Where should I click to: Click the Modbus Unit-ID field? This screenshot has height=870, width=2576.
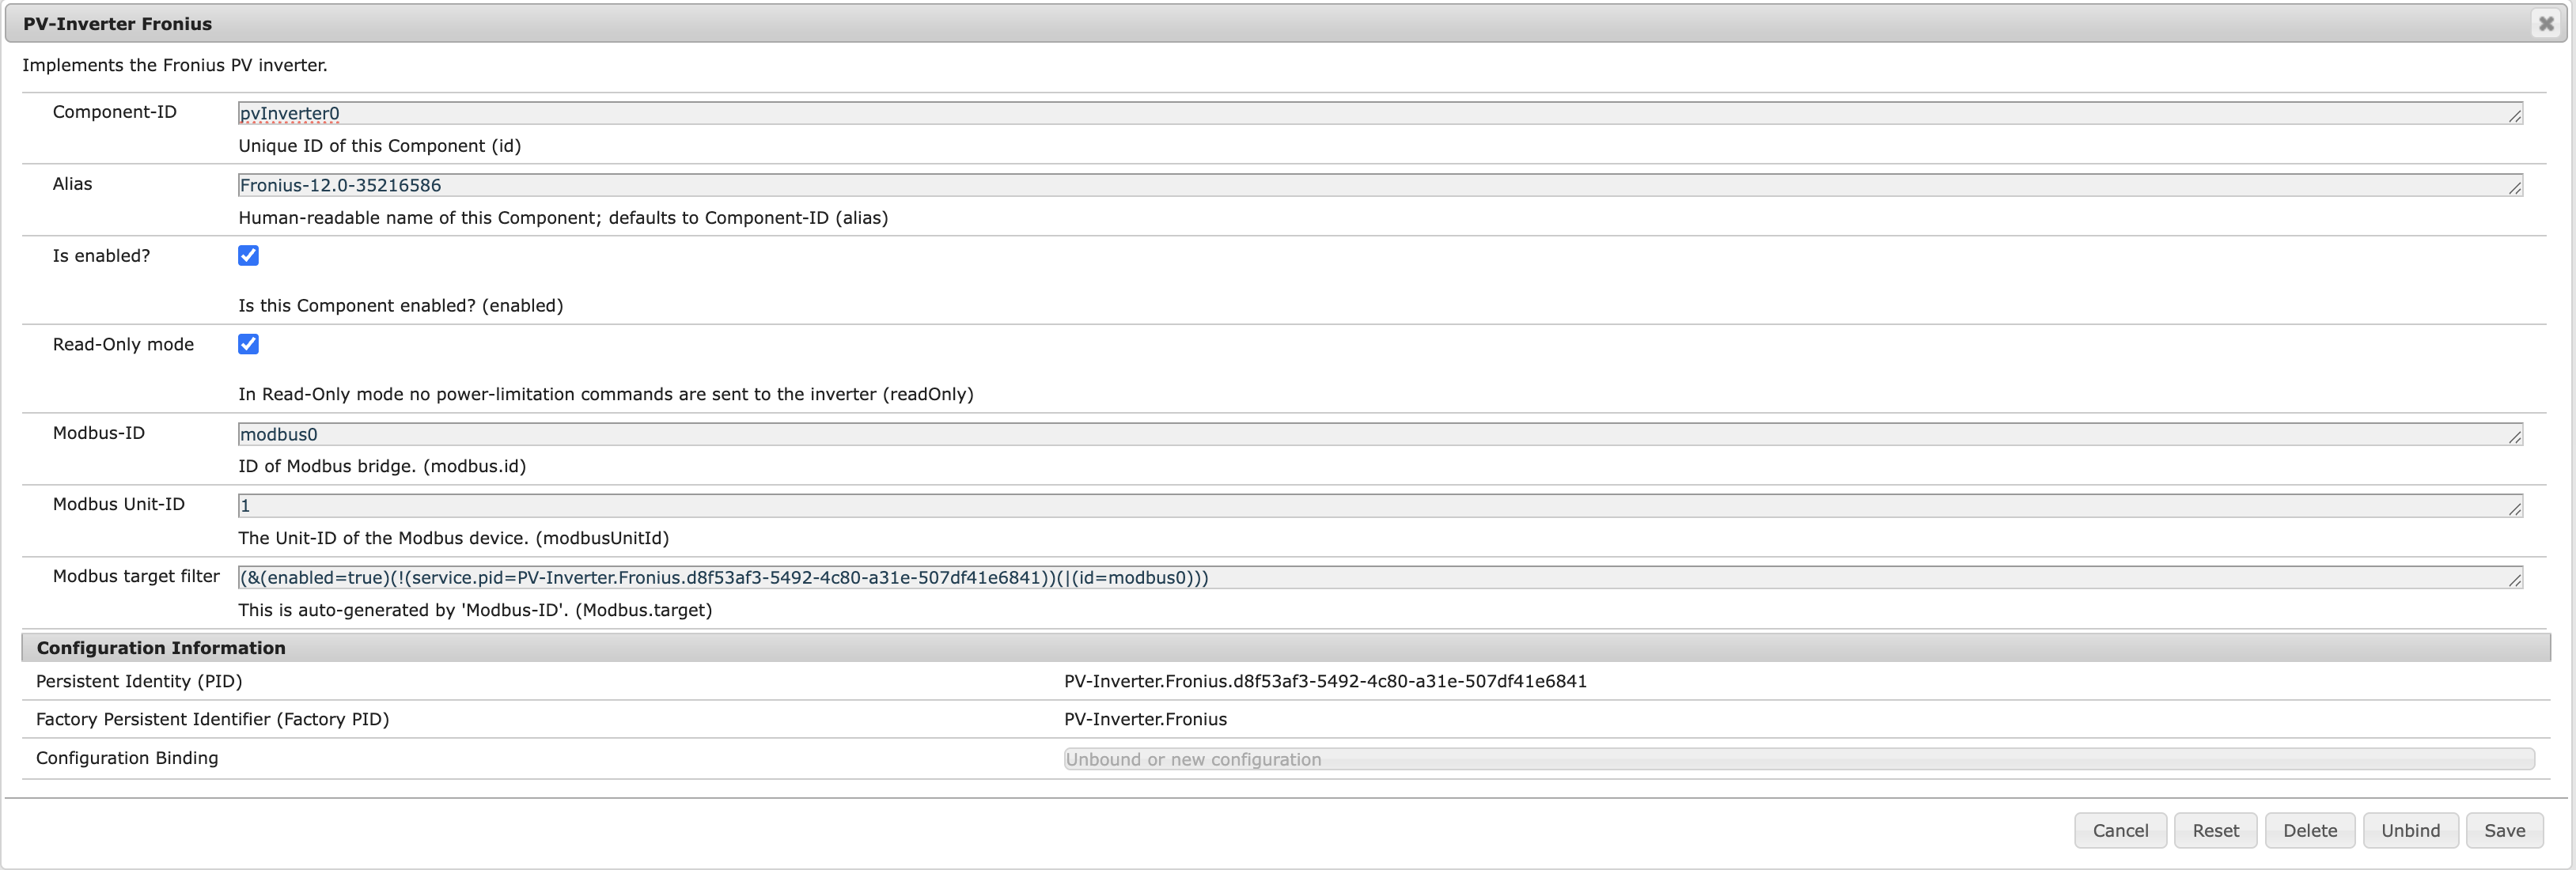[x=1378, y=506]
